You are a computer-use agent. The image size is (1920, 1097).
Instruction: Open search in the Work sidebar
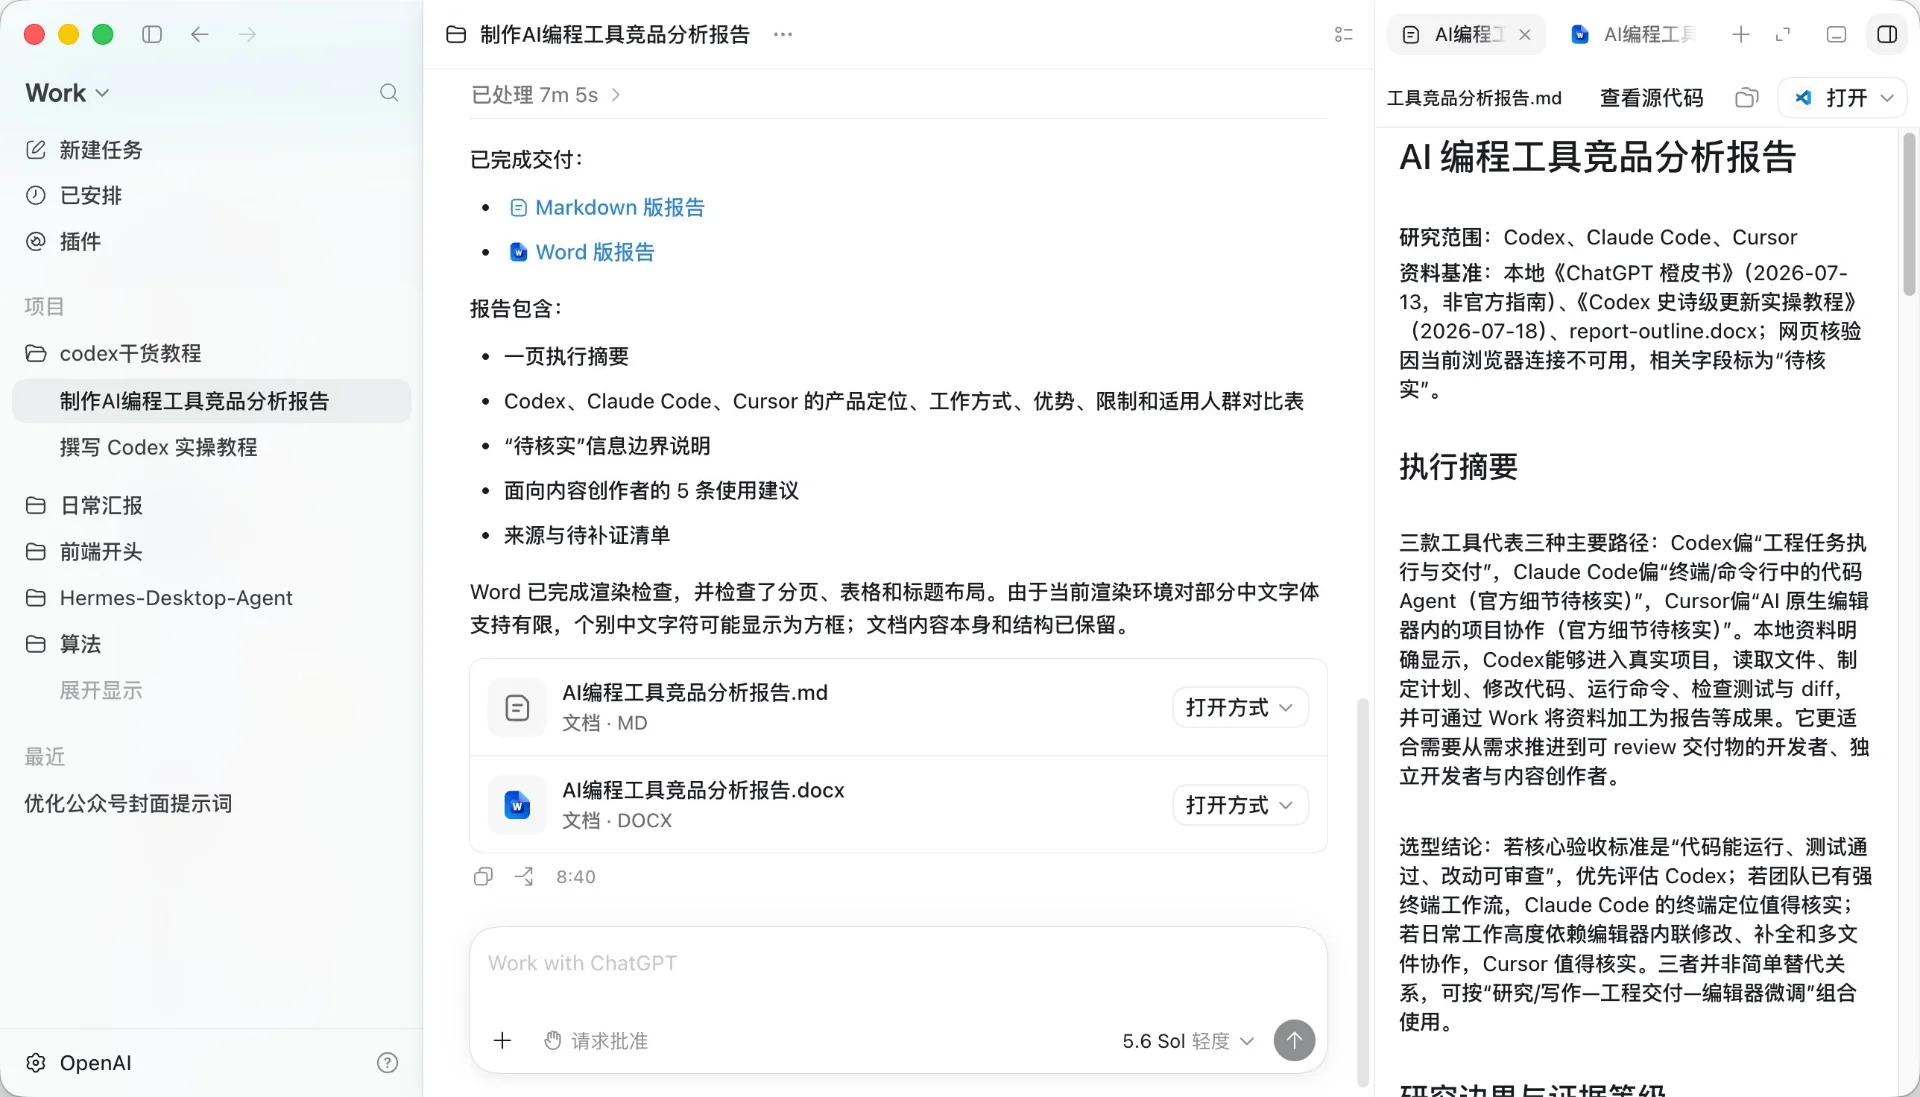tap(389, 93)
